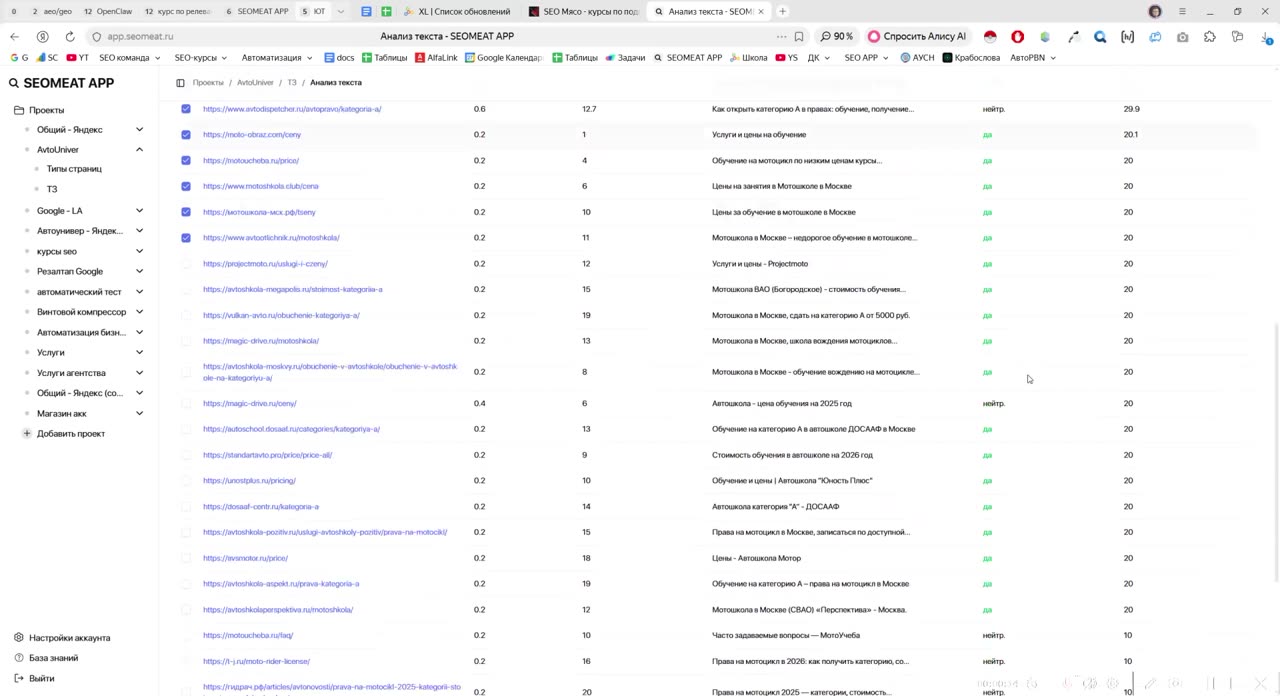The image size is (1280, 696).
Task: Click the Проекты folder icon in the sidebar
Action: pyautogui.click(x=19, y=110)
